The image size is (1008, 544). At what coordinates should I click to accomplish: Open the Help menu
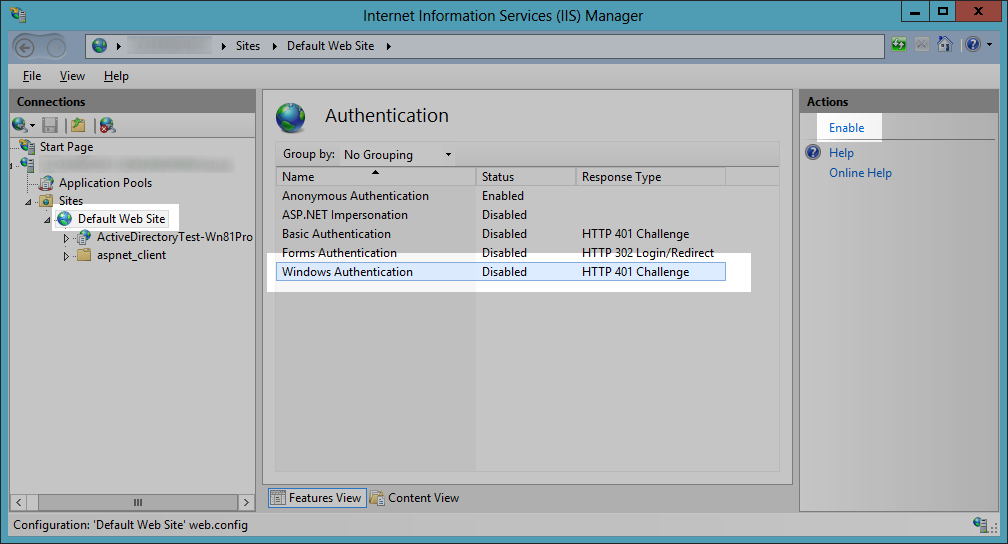coord(116,76)
